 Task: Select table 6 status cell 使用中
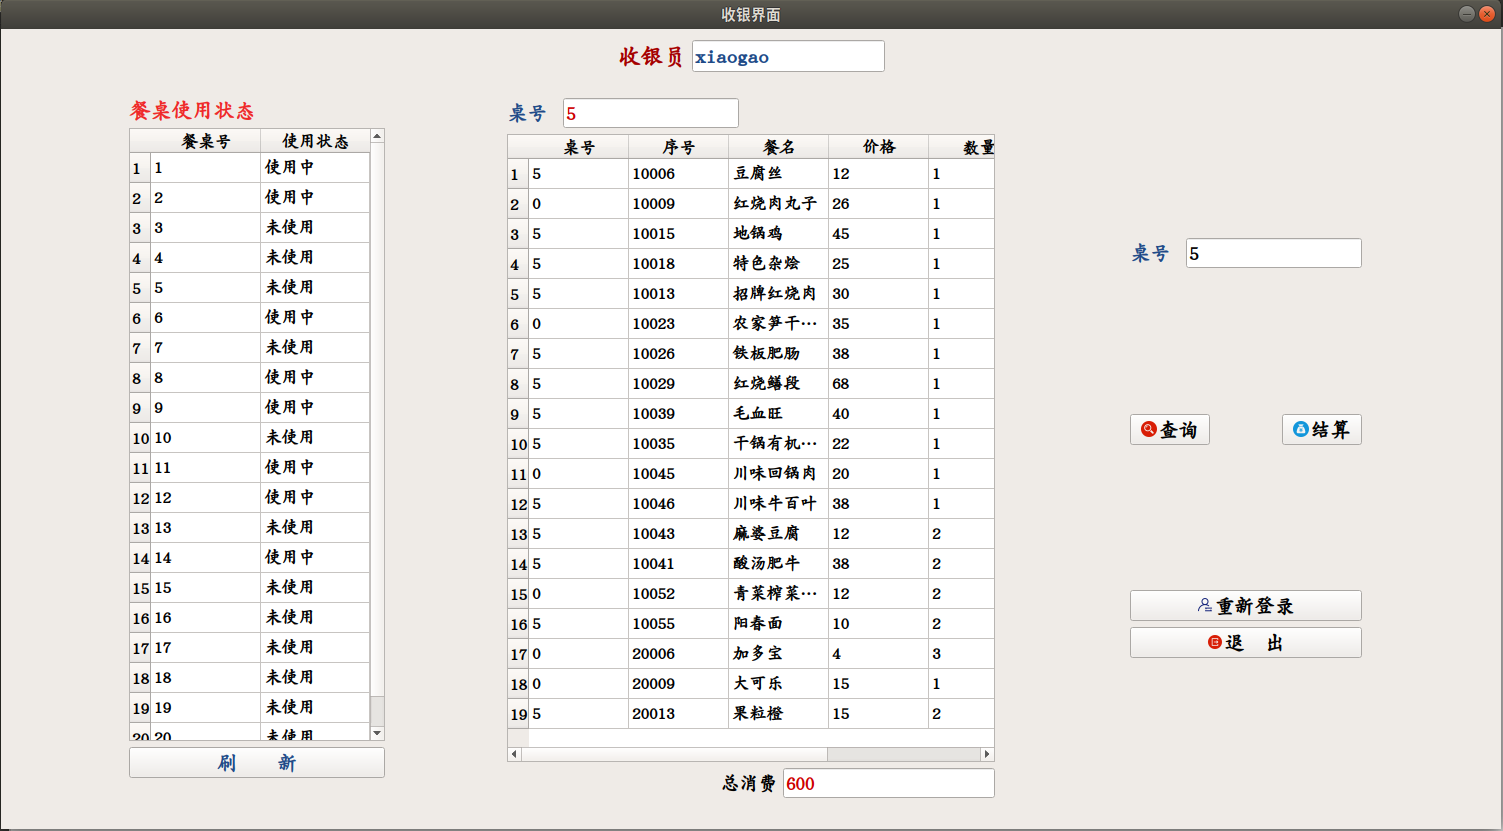coord(315,318)
